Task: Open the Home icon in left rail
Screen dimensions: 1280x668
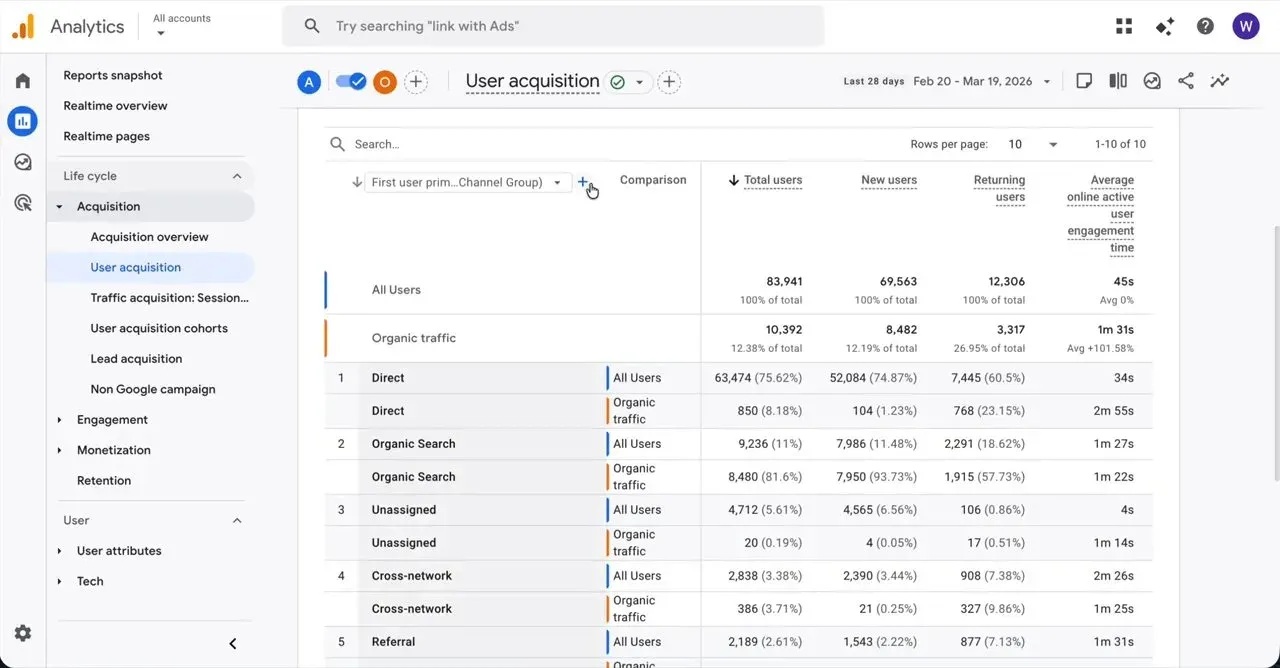Action: [x=23, y=81]
